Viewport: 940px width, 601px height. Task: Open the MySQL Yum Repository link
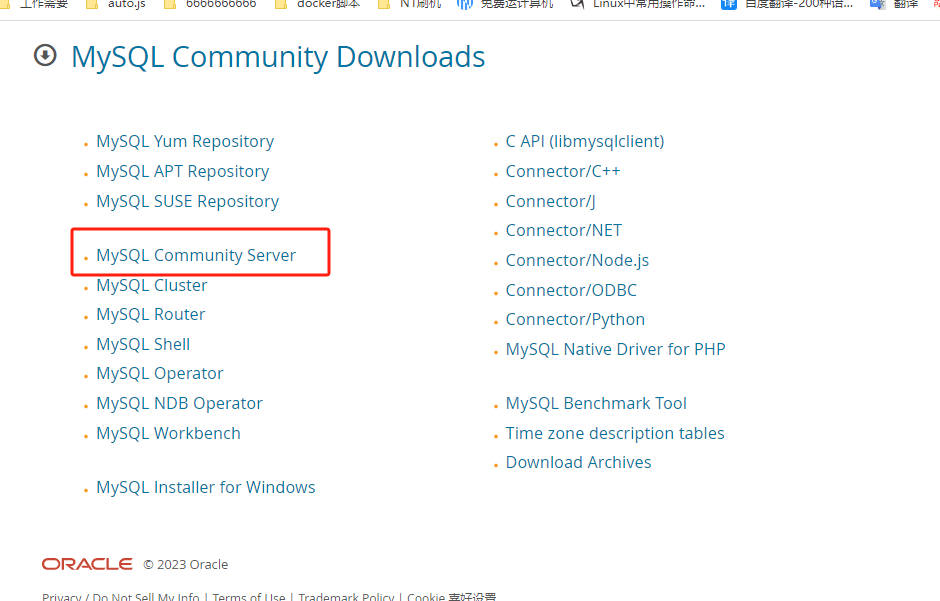tap(185, 141)
